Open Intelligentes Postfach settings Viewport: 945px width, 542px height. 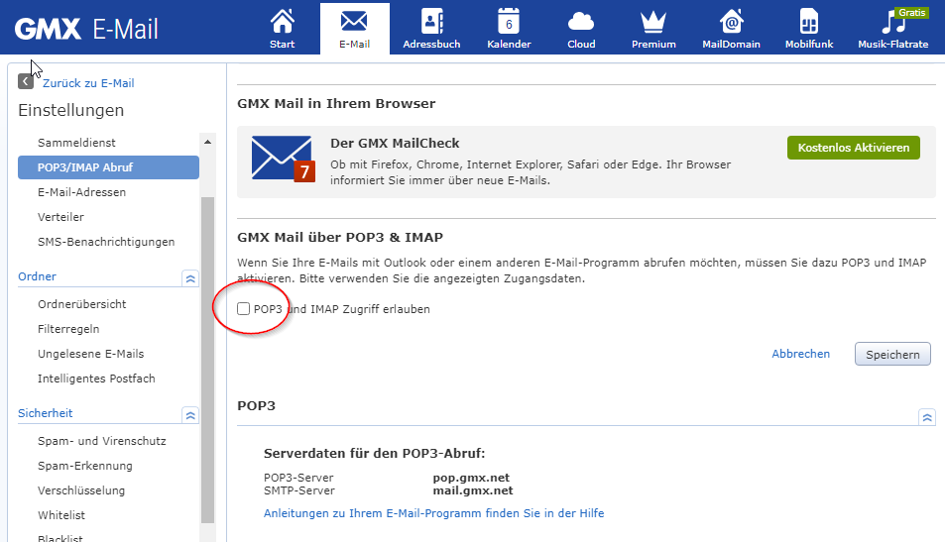pos(96,379)
